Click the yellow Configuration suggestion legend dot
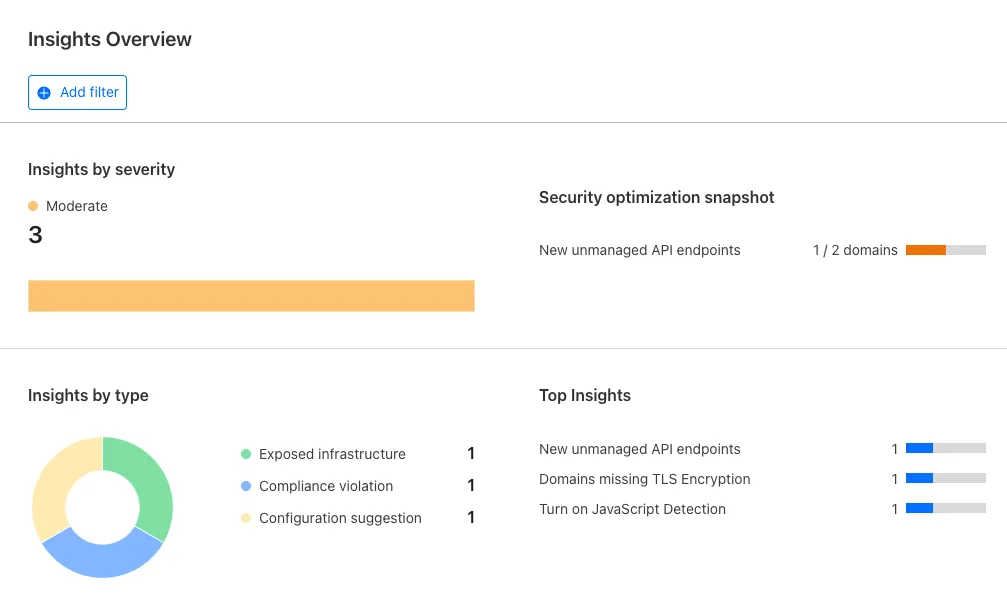 click(x=245, y=518)
